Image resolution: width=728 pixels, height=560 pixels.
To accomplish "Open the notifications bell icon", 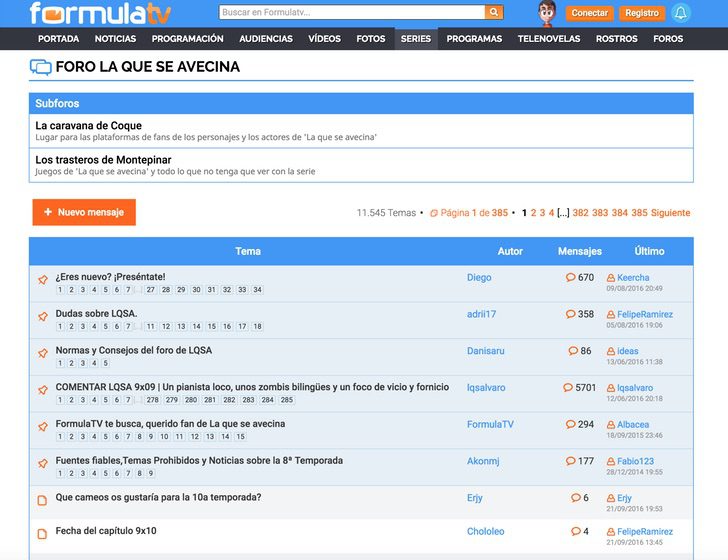I will [x=681, y=13].
